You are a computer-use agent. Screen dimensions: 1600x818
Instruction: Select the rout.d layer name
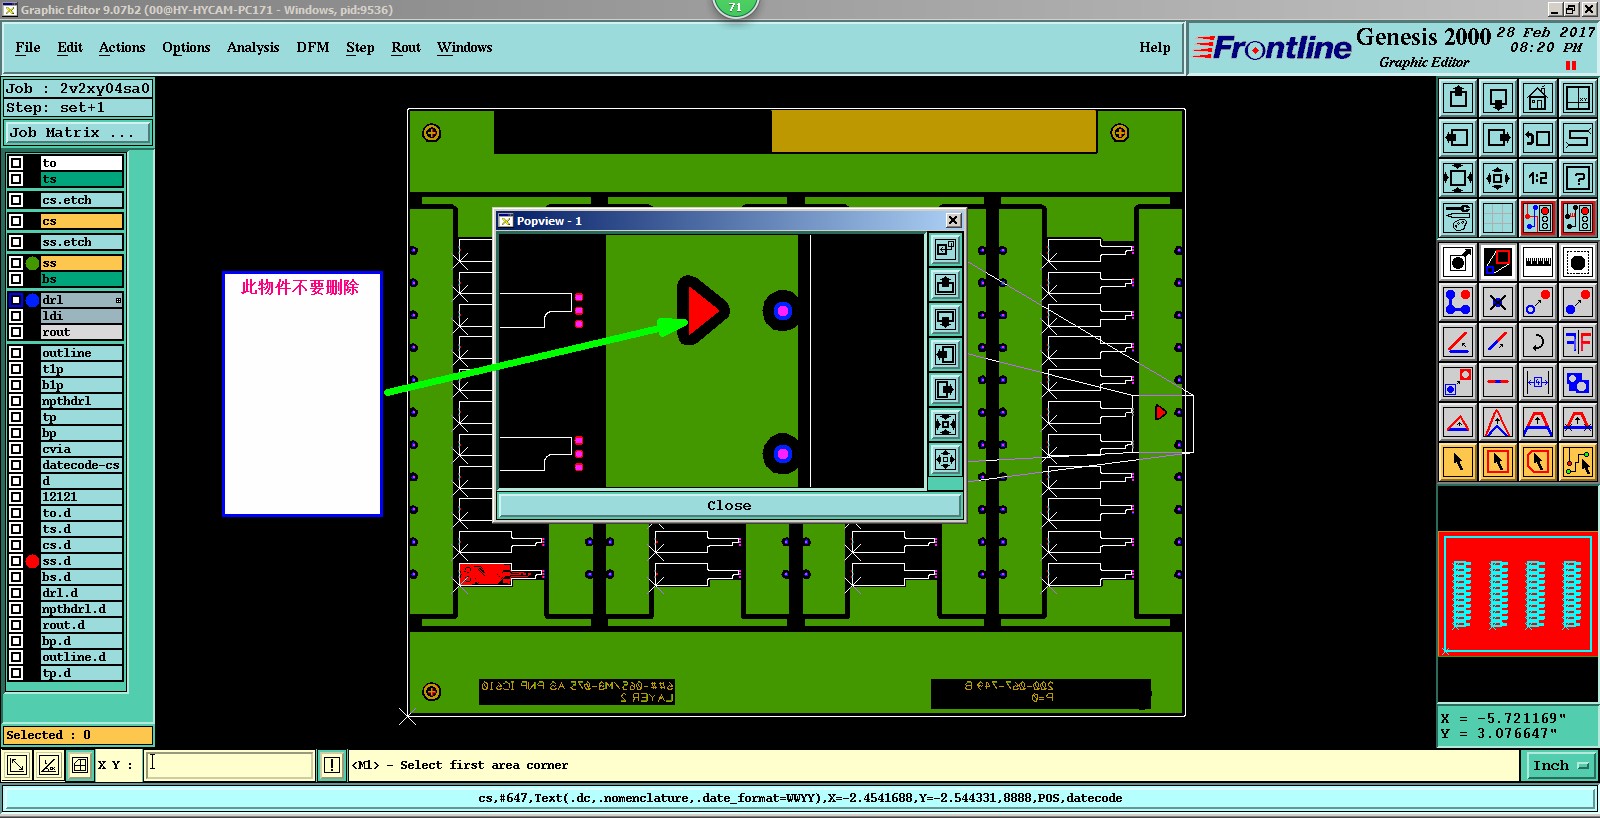pos(82,625)
